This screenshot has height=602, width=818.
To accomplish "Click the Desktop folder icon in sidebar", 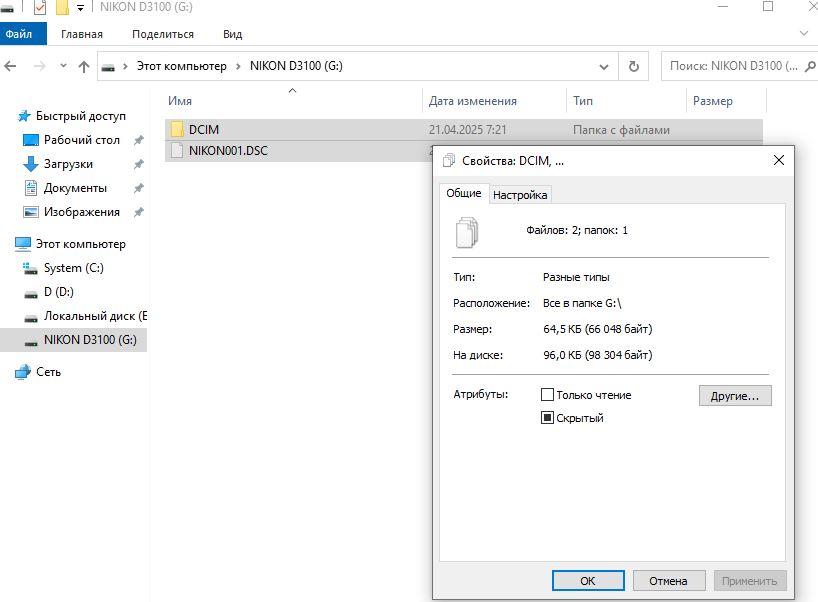I will tap(31, 140).
